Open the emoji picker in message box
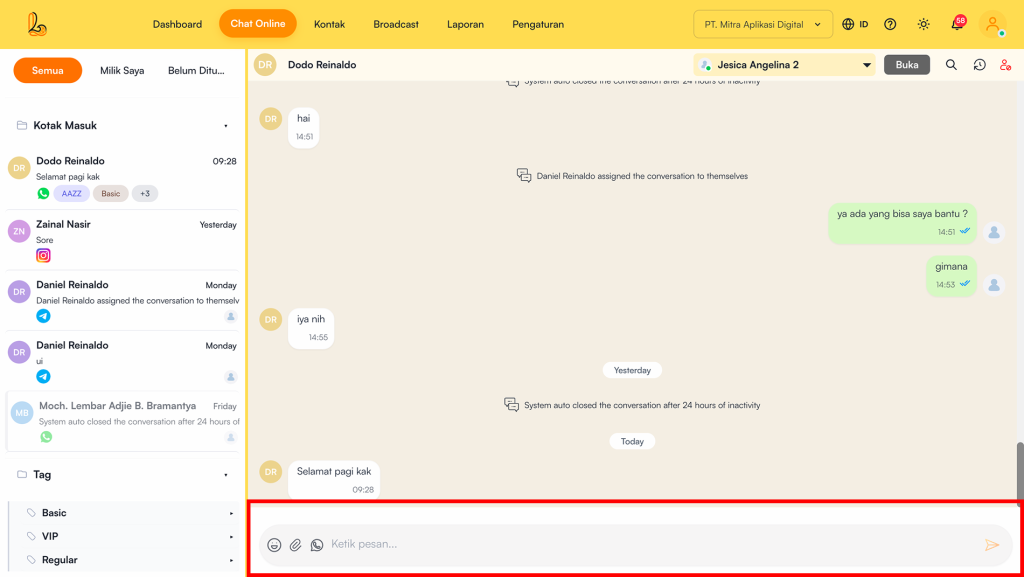 (274, 545)
